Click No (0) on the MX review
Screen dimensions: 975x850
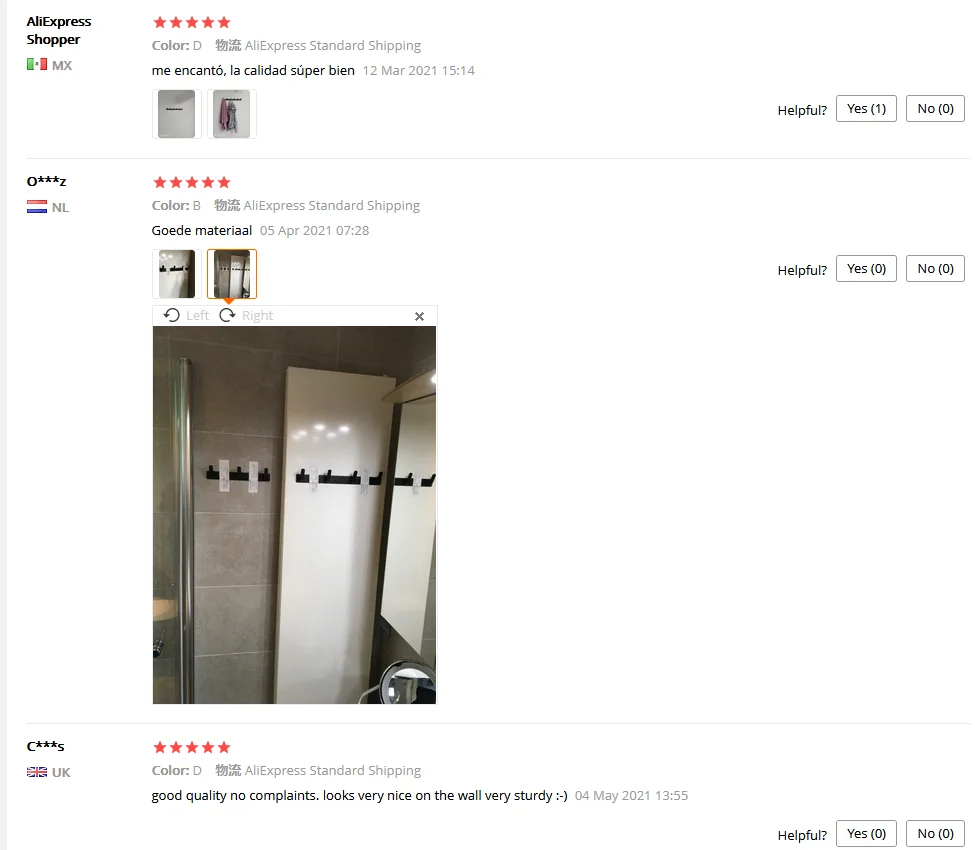click(x=935, y=109)
